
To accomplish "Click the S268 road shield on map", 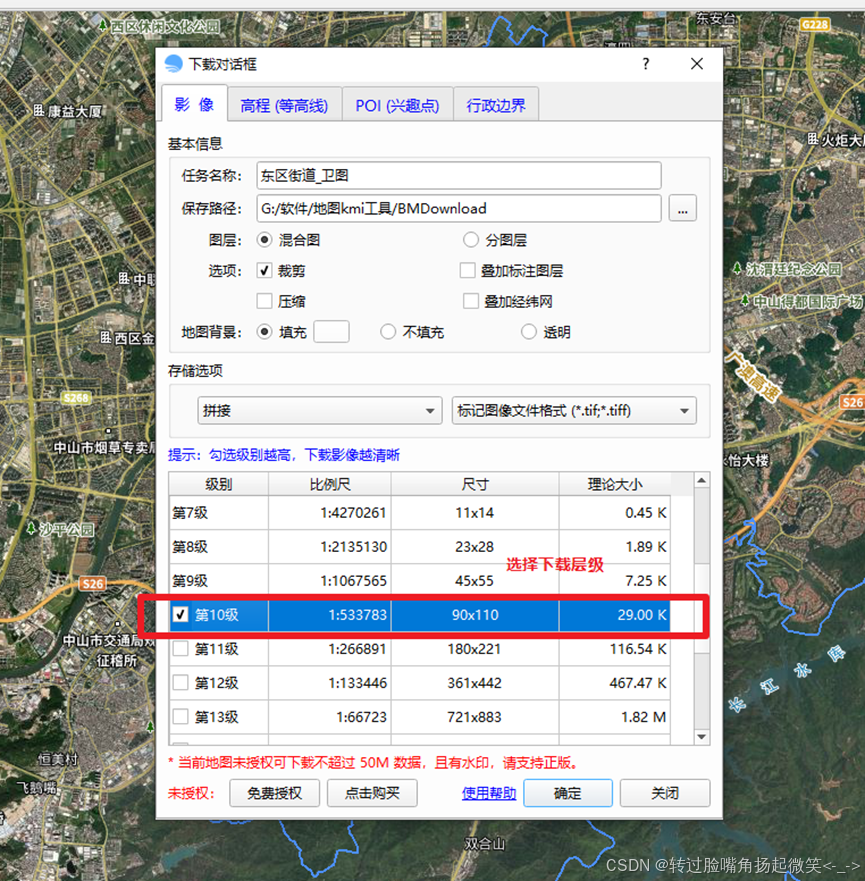I will pos(76,398).
